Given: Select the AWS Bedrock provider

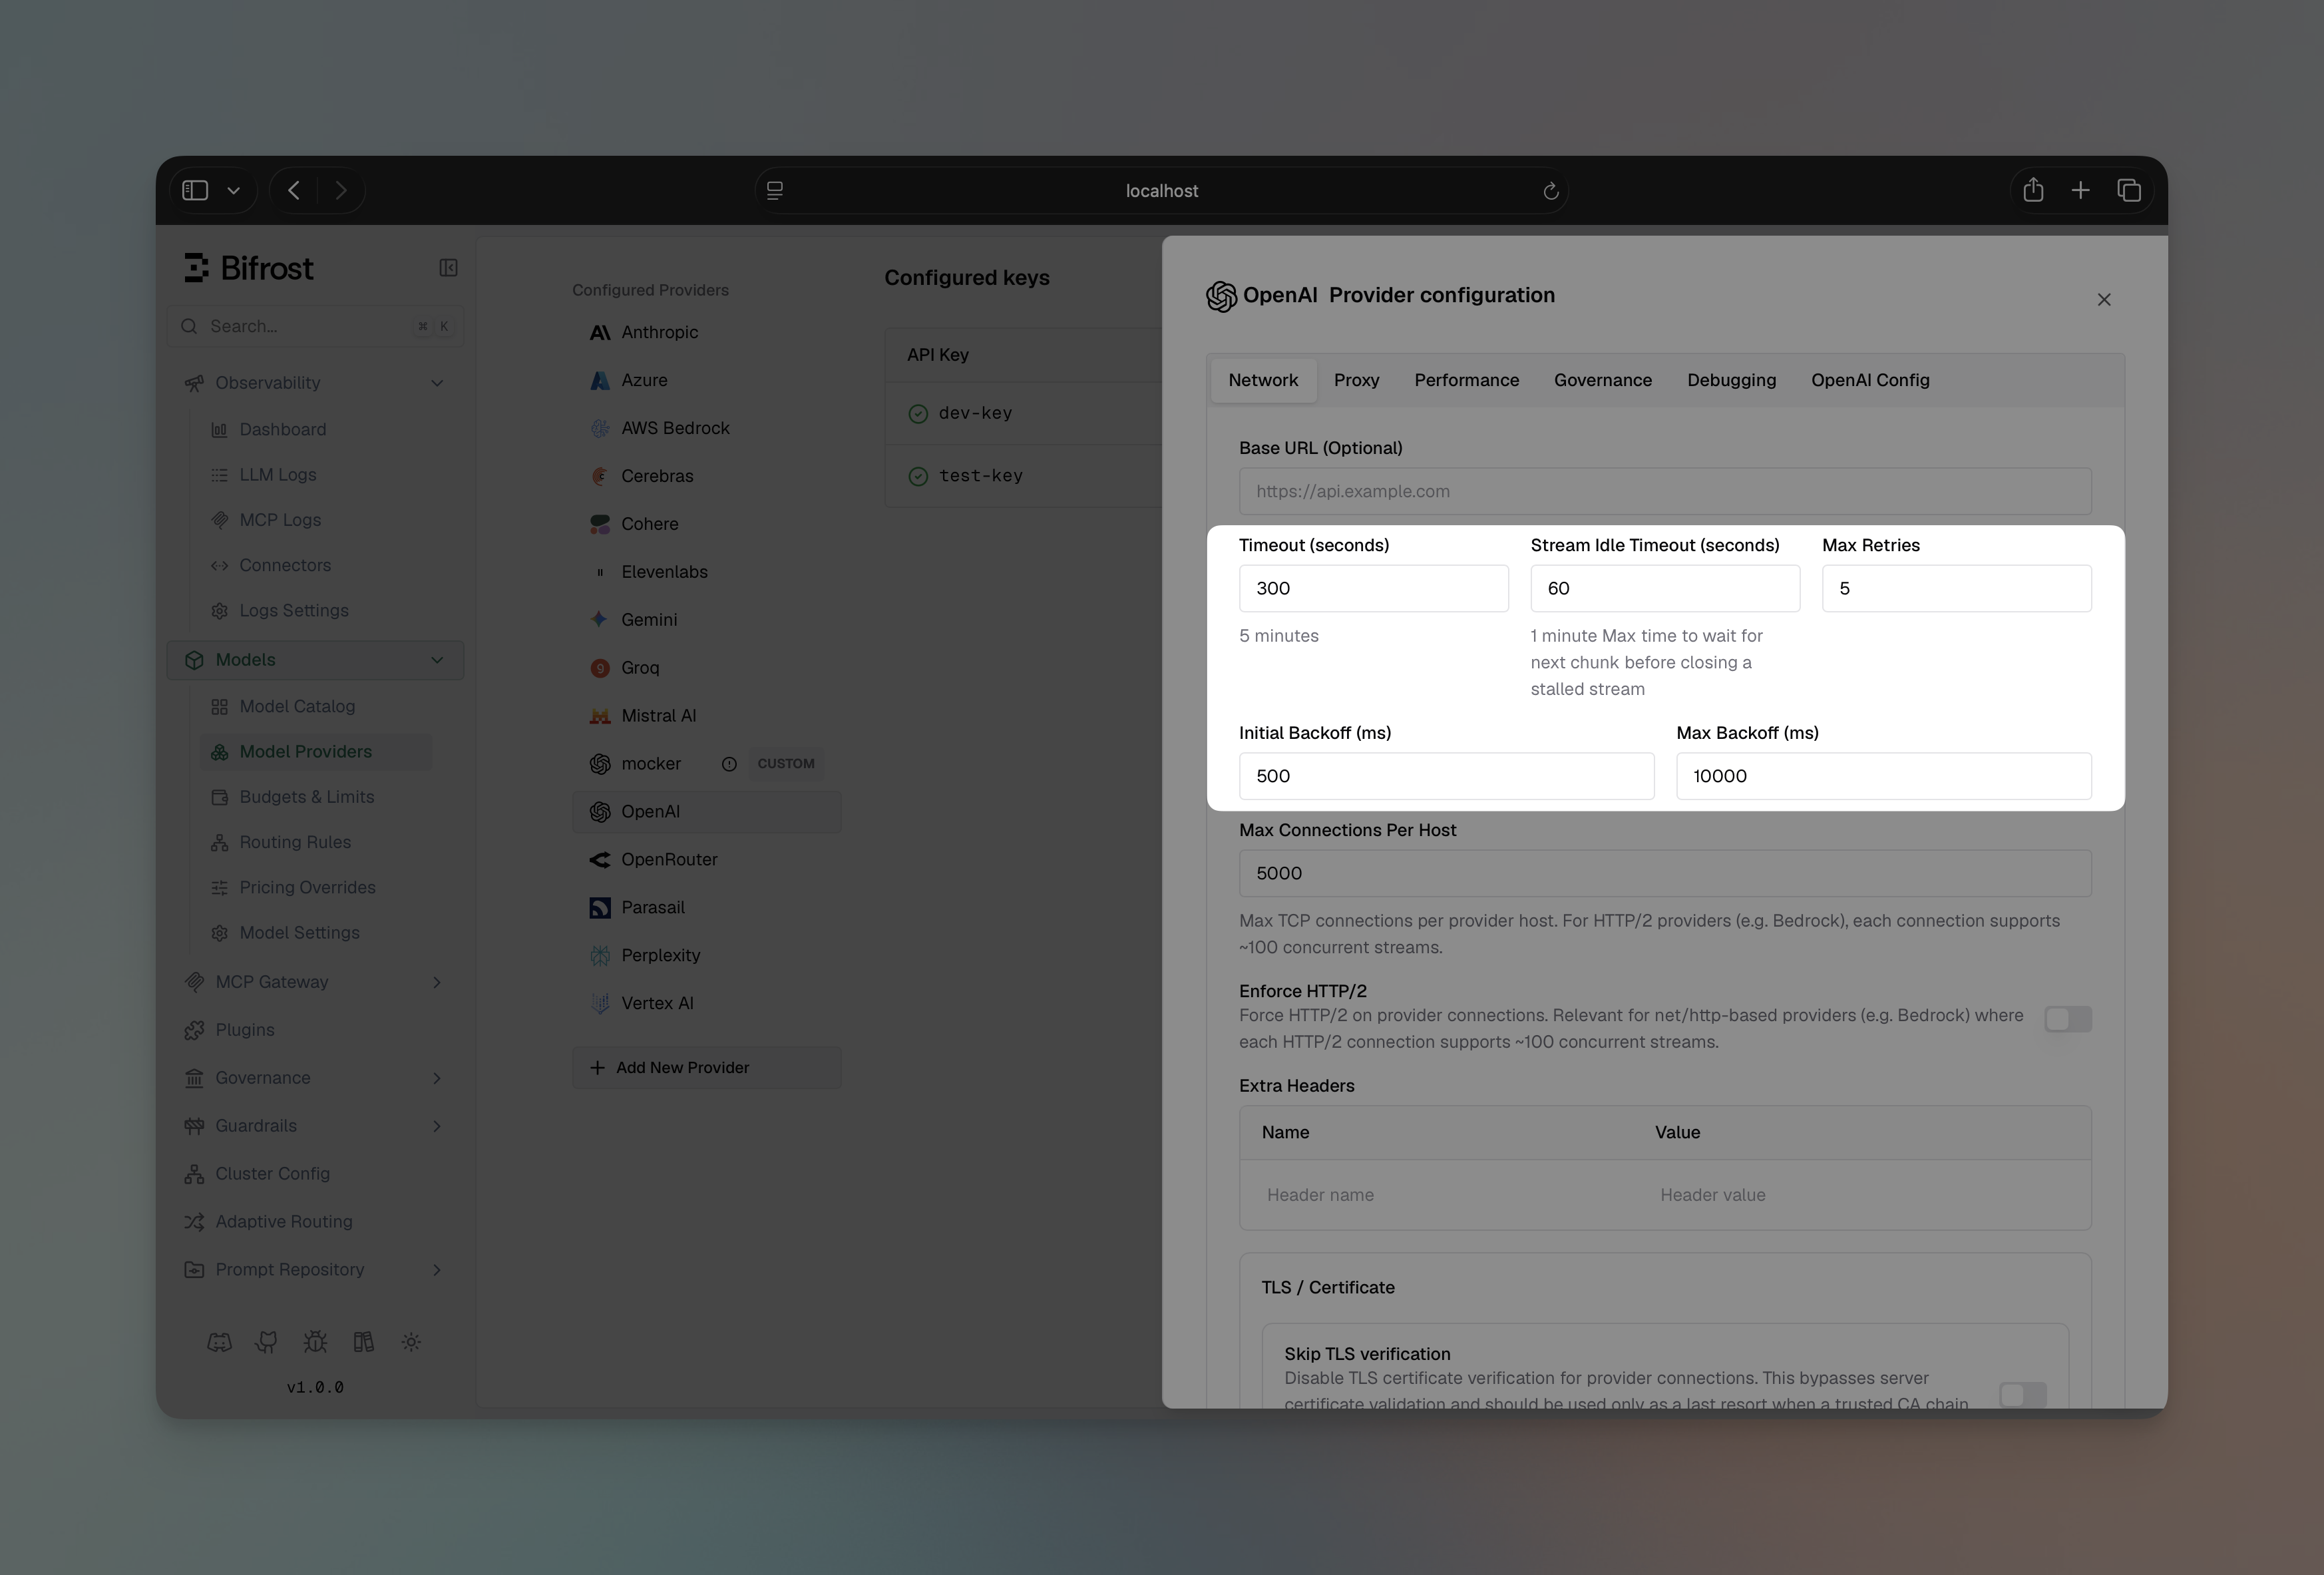Looking at the screenshot, I should pos(706,428).
